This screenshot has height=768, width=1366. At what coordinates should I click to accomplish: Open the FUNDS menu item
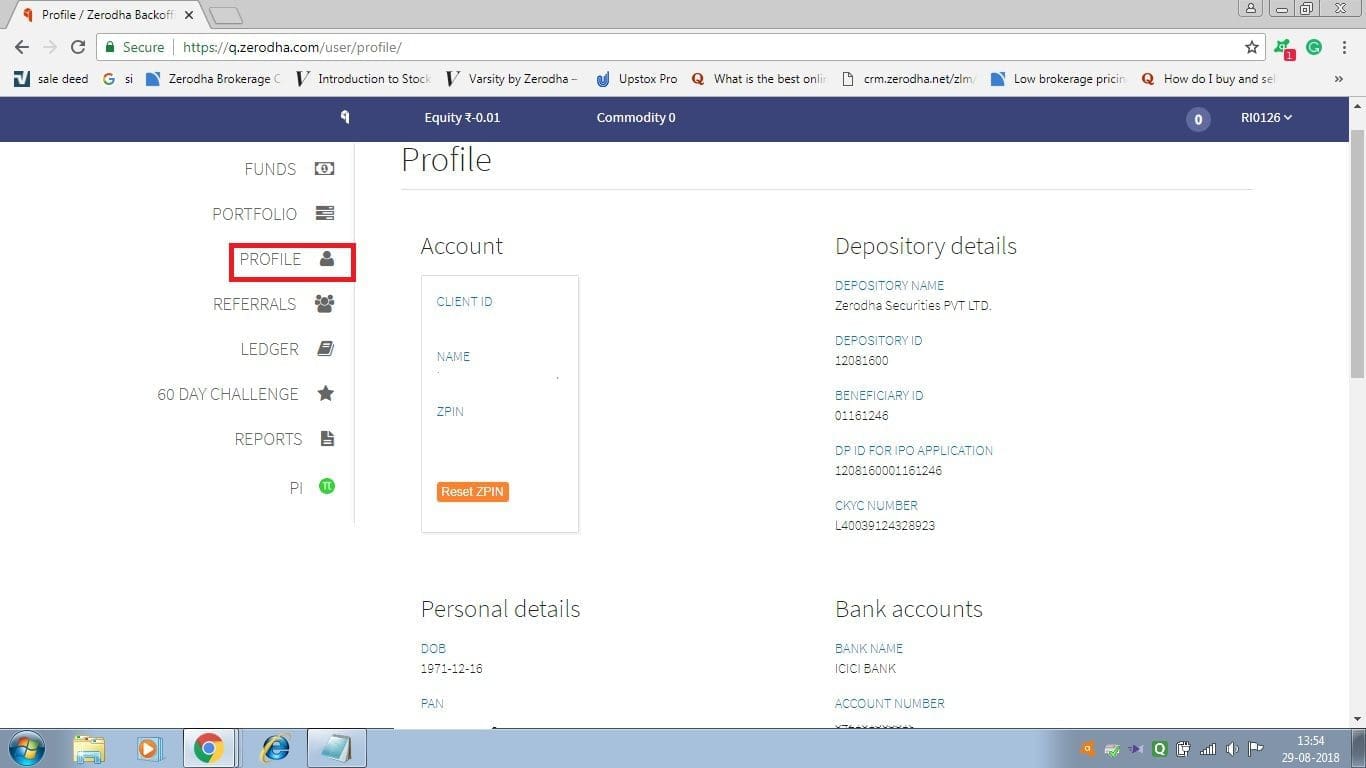pos(270,169)
